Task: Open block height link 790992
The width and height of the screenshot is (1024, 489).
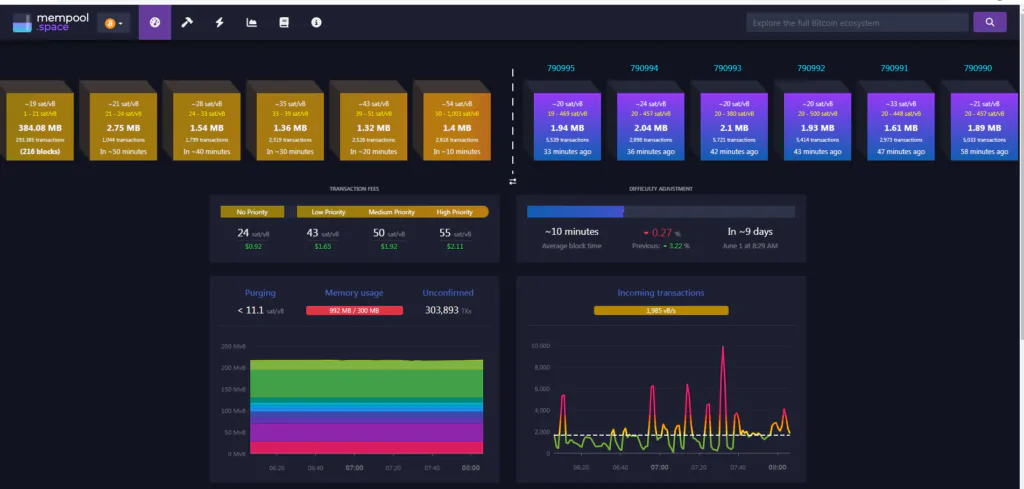Action: click(x=811, y=68)
